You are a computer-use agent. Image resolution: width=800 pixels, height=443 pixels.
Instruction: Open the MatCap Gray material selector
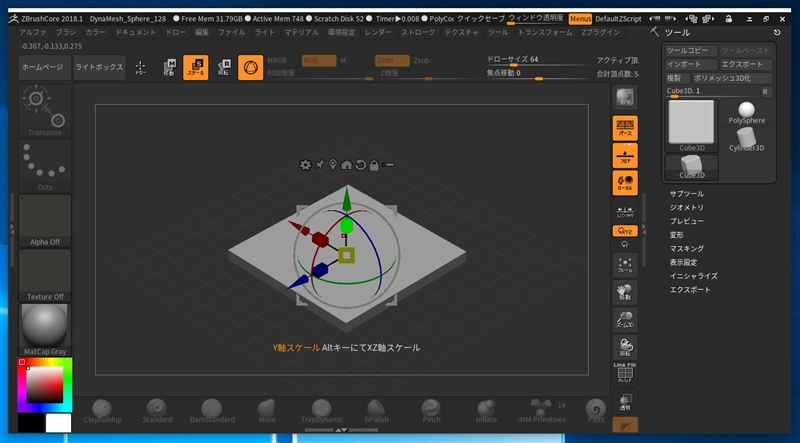(x=45, y=330)
